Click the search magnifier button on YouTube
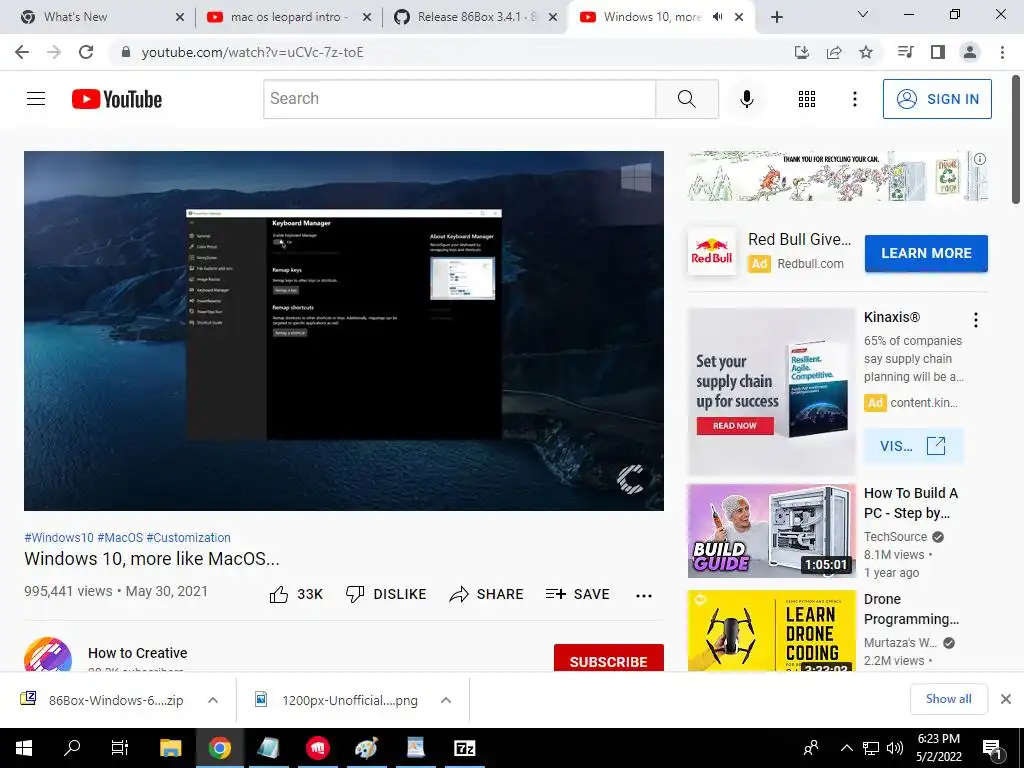The width and height of the screenshot is (1024, 768). tap(686, 99)
